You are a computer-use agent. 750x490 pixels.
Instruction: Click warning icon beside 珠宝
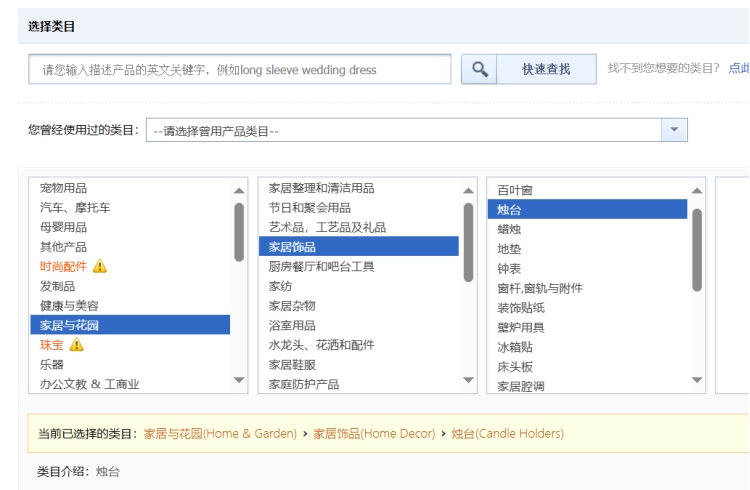coord(77,345)
